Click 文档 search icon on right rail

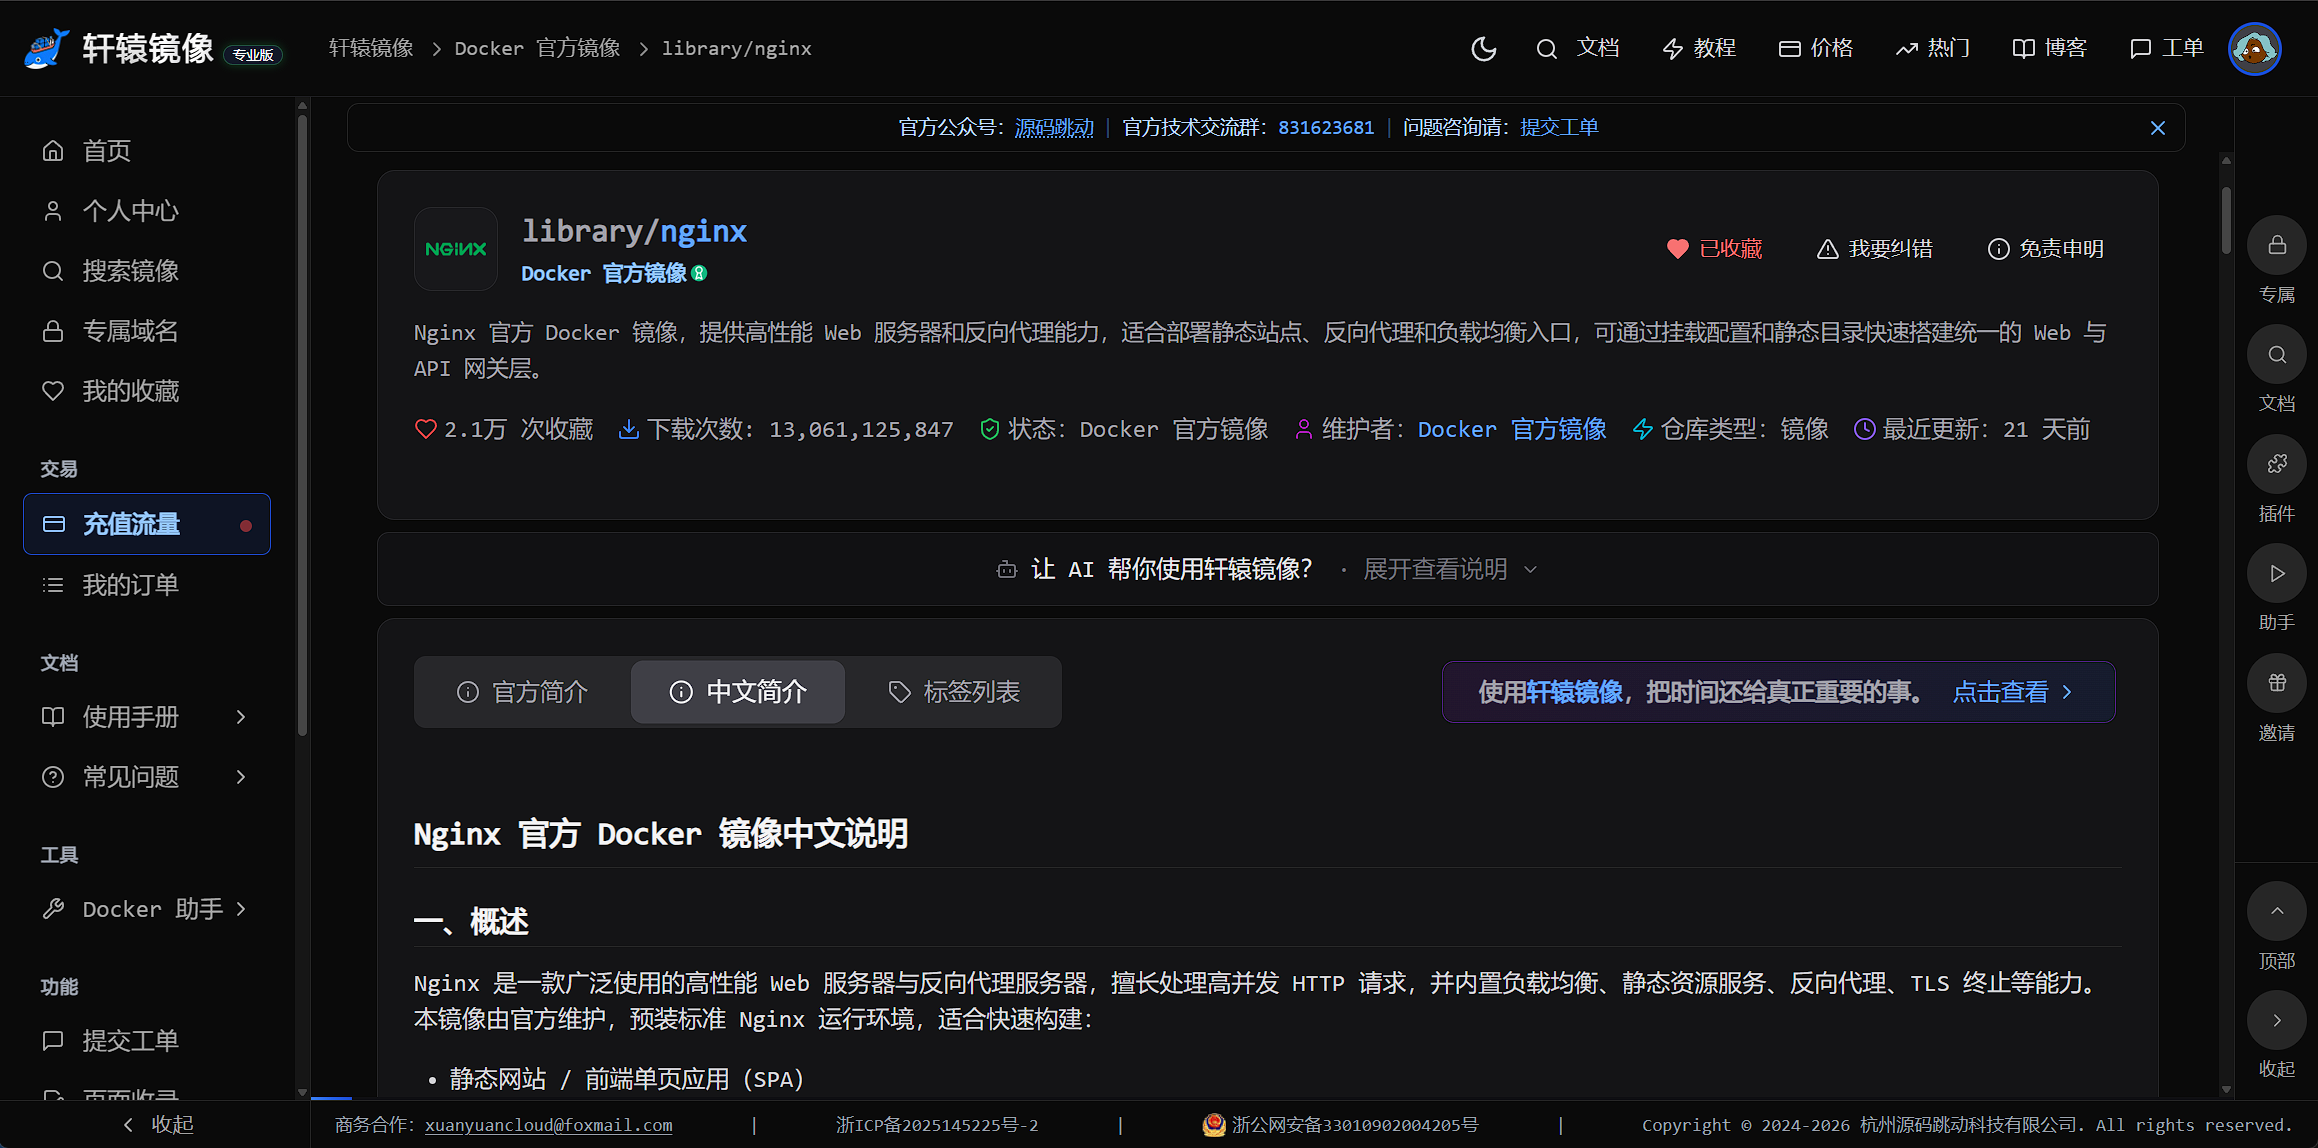pyautogui.click(x=2277, y=354)
